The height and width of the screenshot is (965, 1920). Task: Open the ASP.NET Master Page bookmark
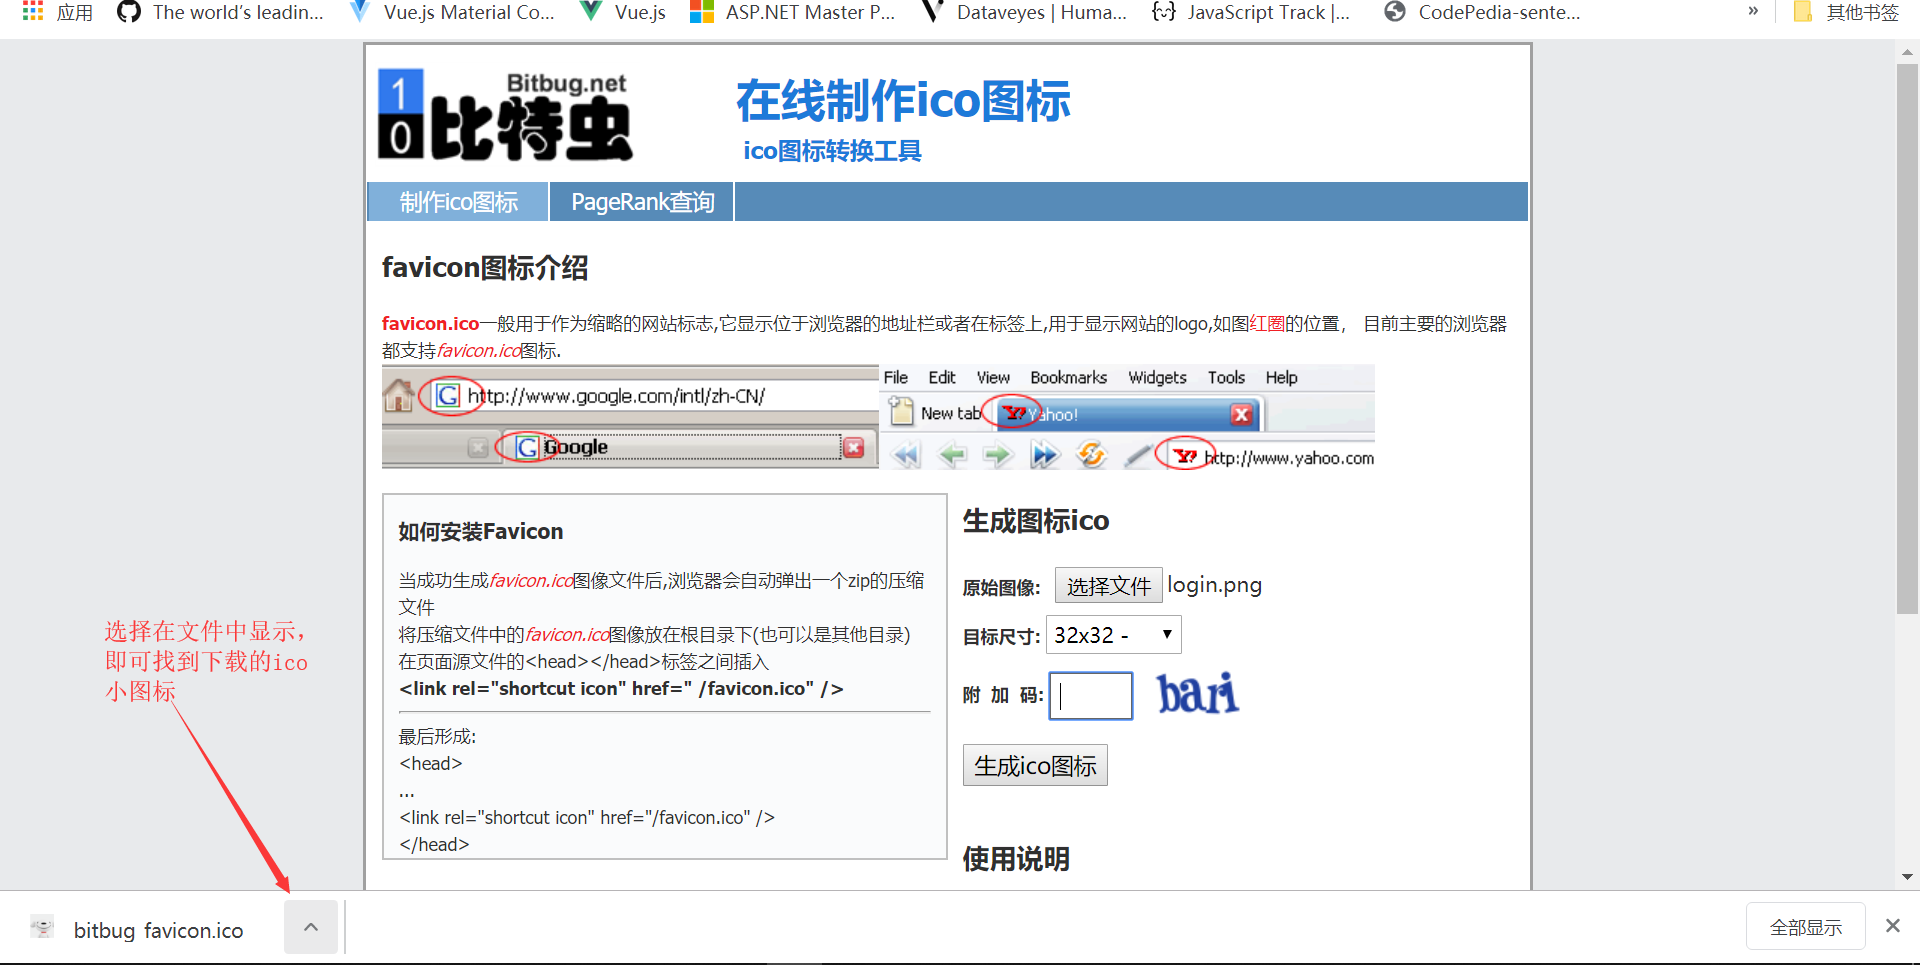pos(793,12)
